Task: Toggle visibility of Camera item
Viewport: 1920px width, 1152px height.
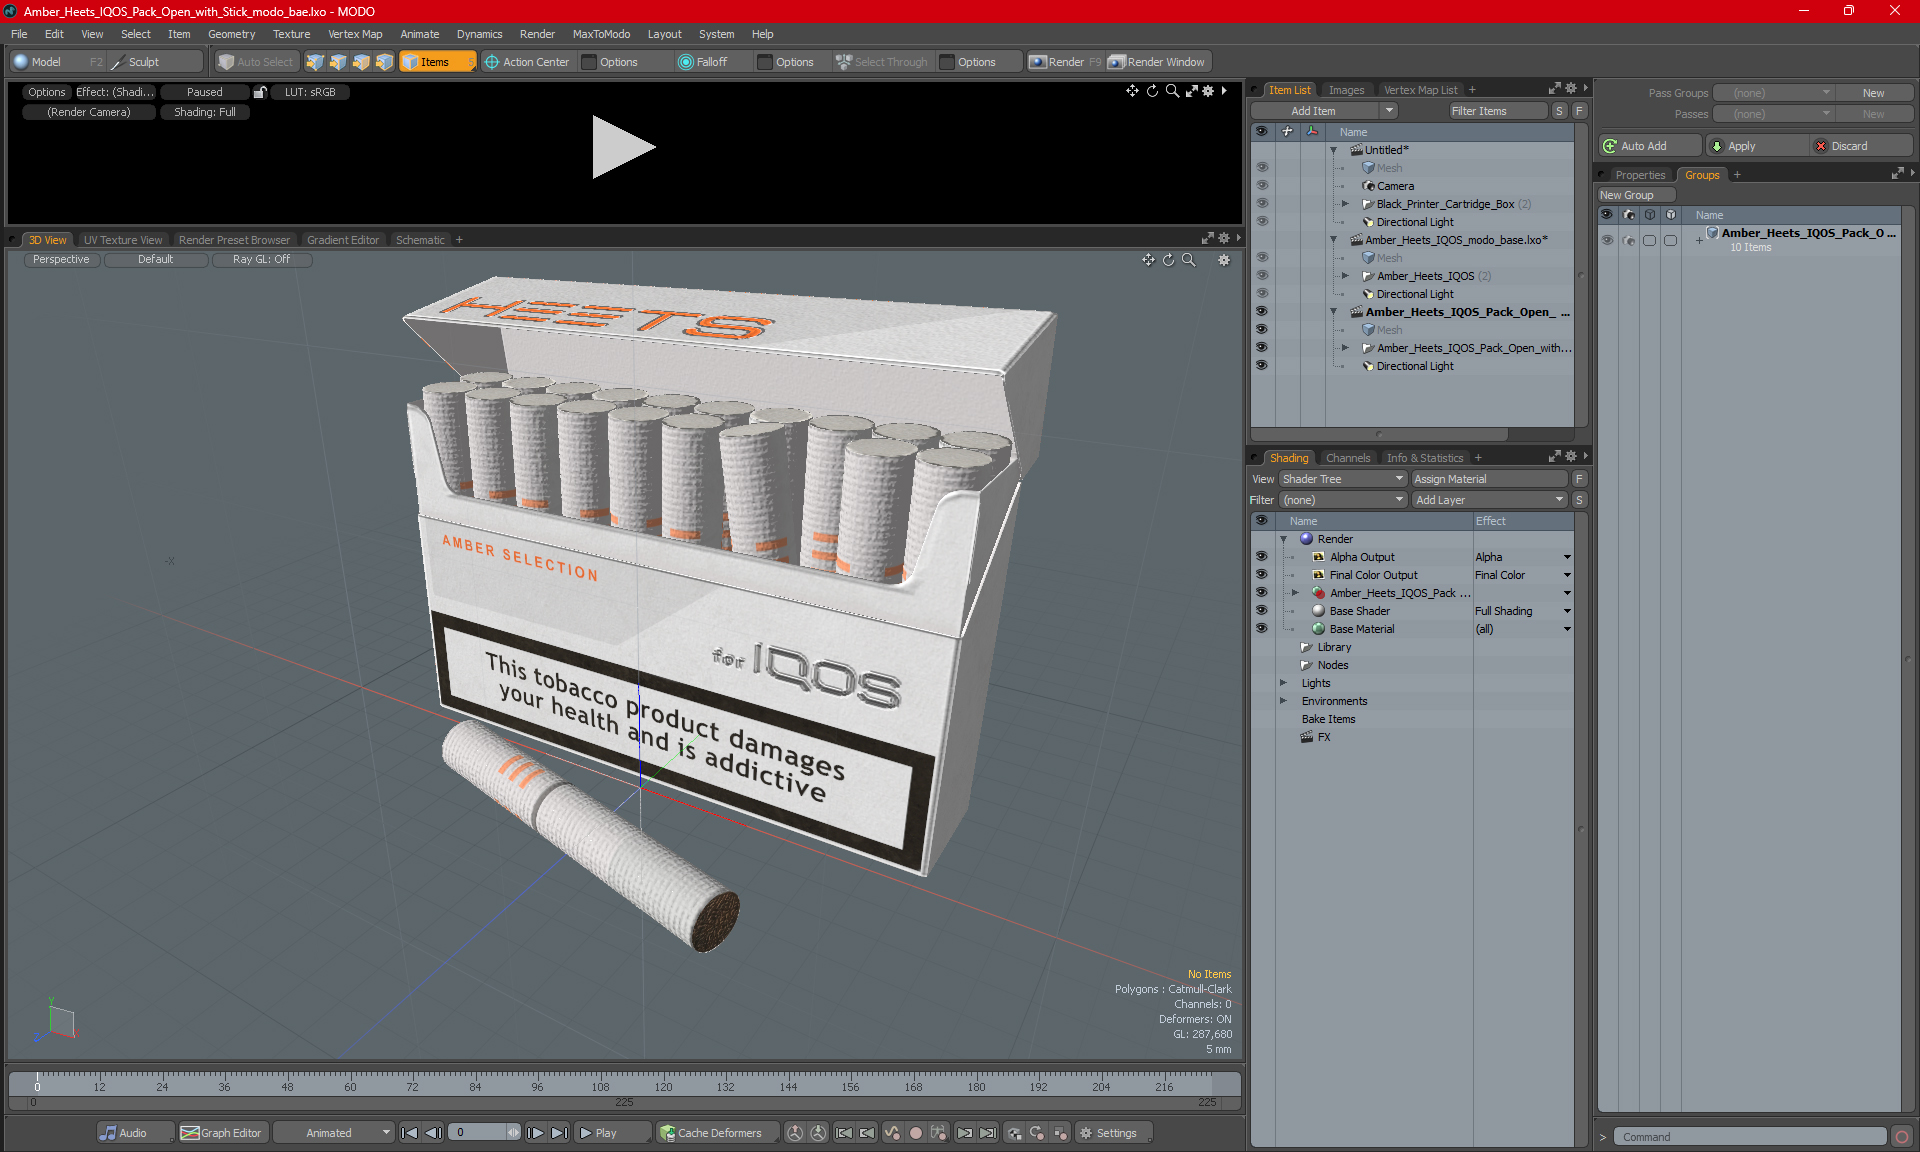Action: 1262,186
